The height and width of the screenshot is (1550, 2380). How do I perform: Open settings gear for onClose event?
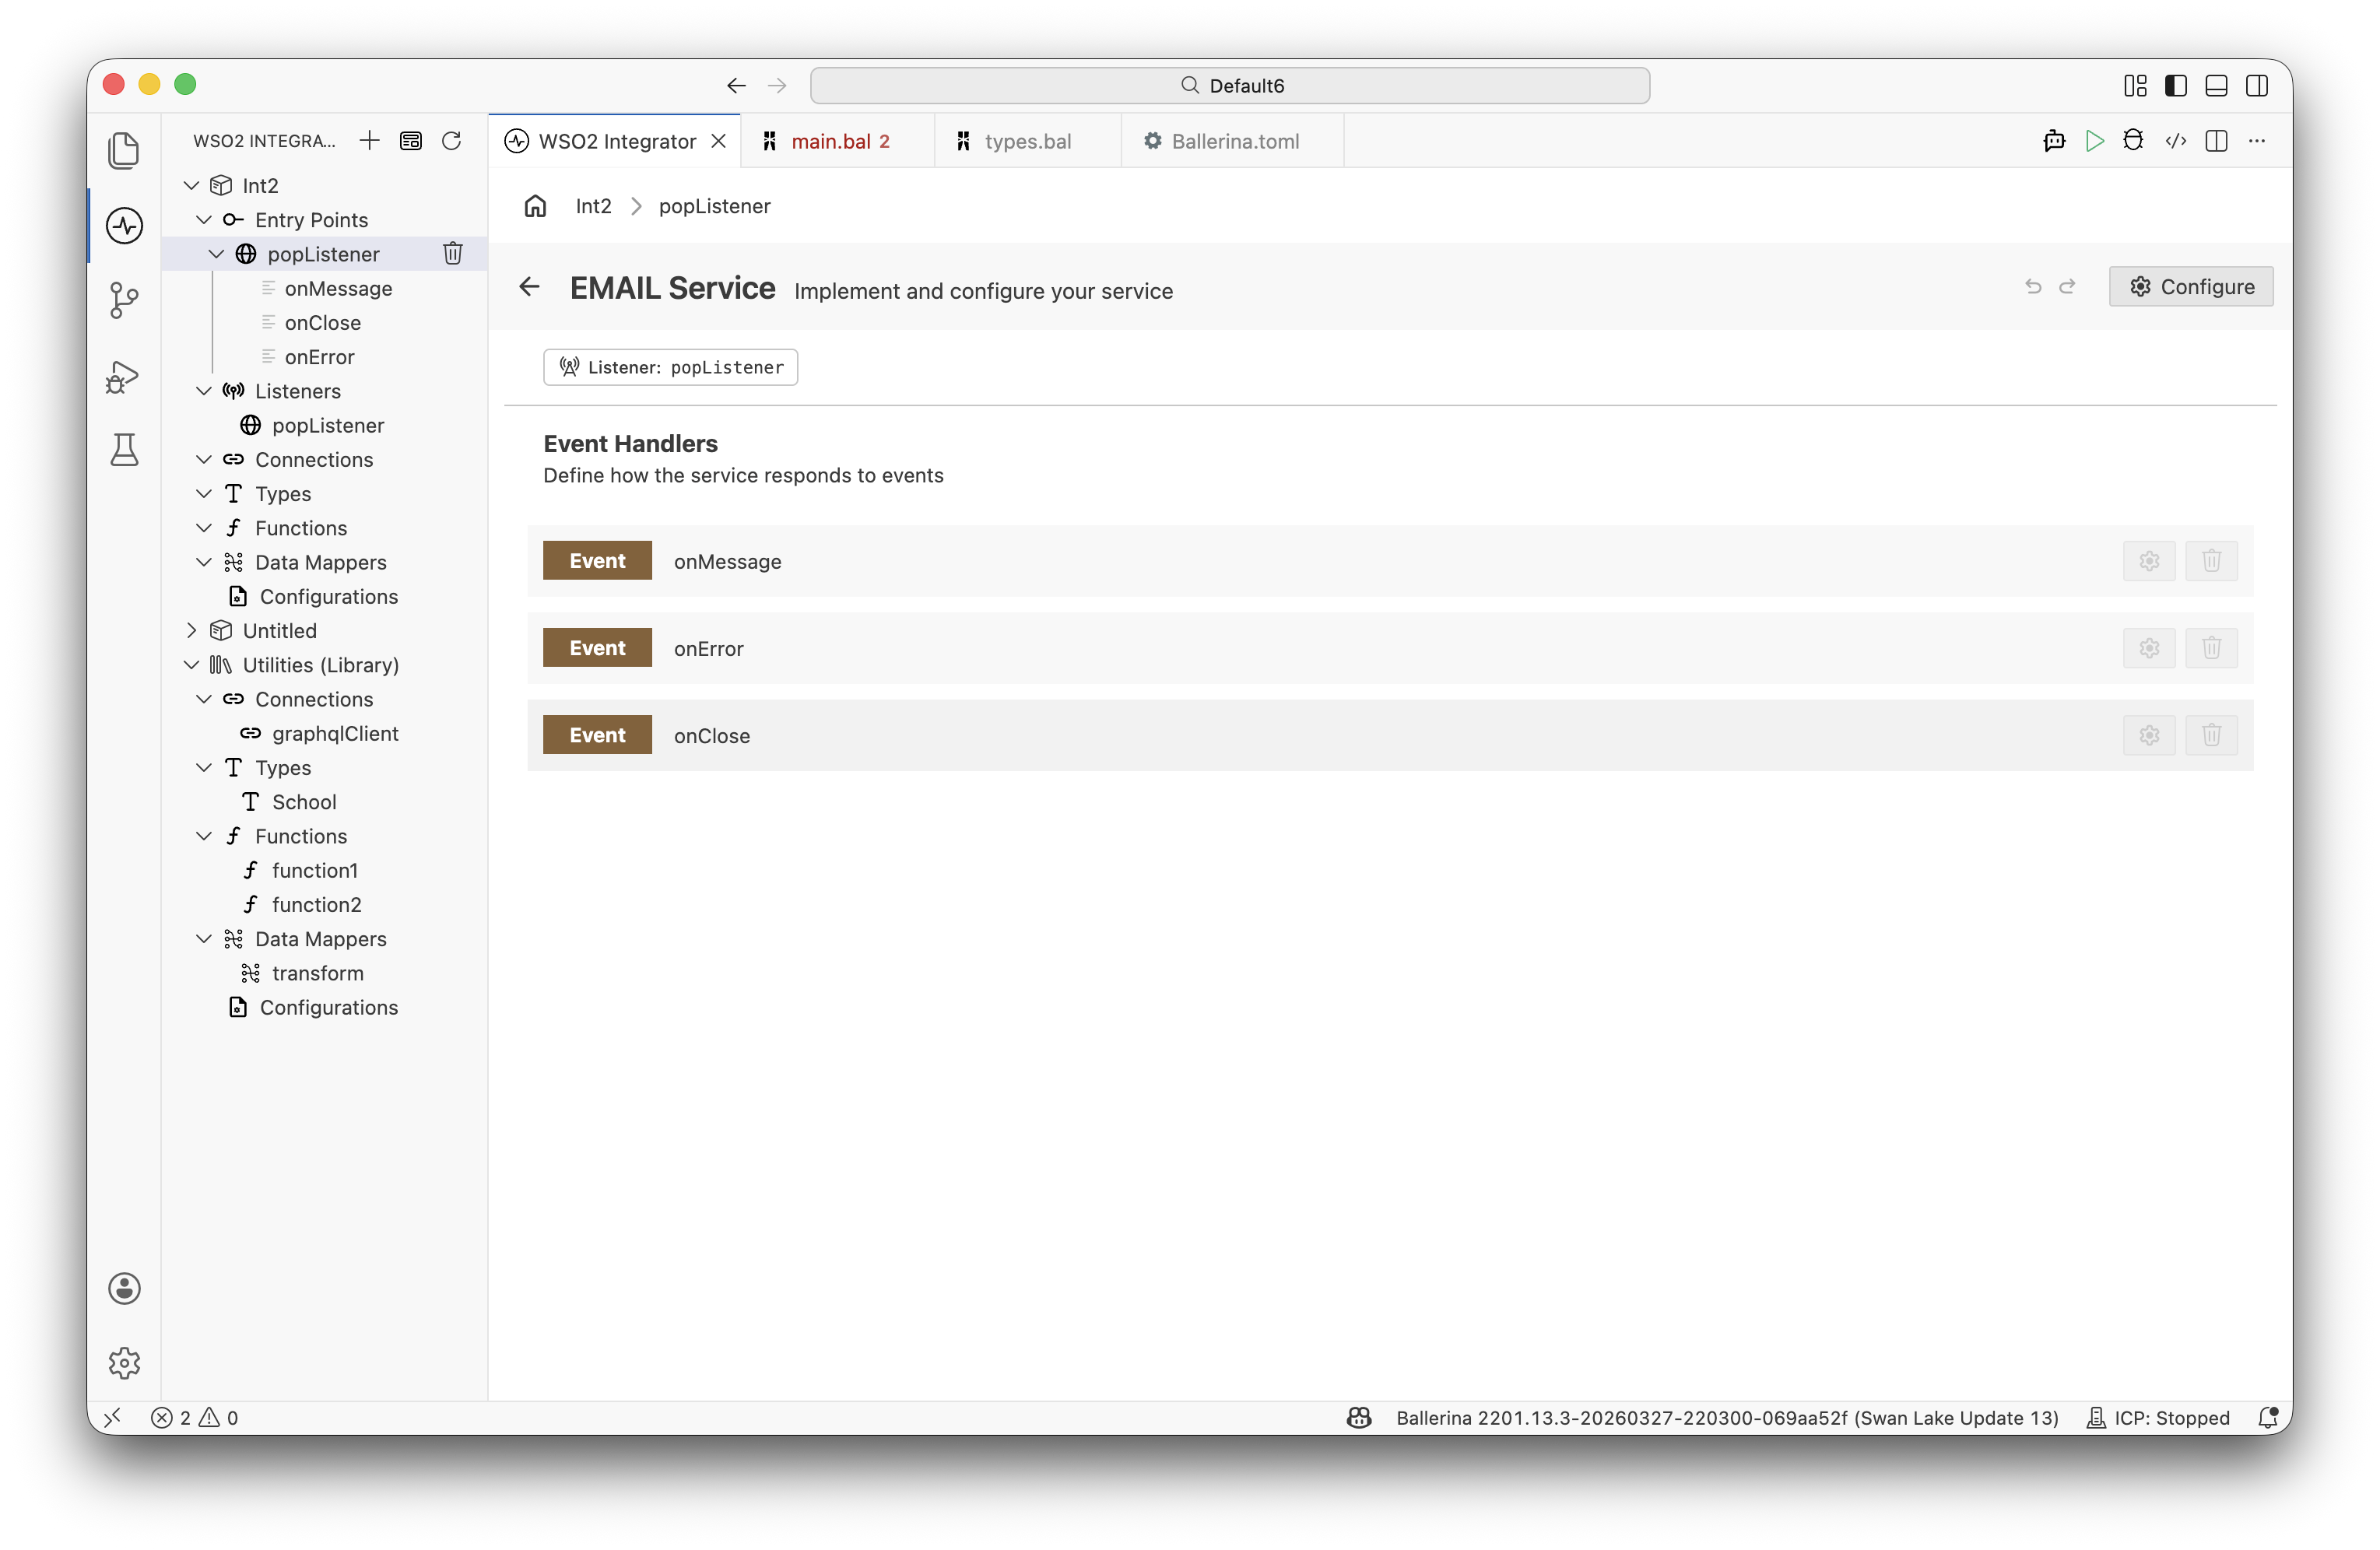pyautogui.click(x=2149, y=735)
